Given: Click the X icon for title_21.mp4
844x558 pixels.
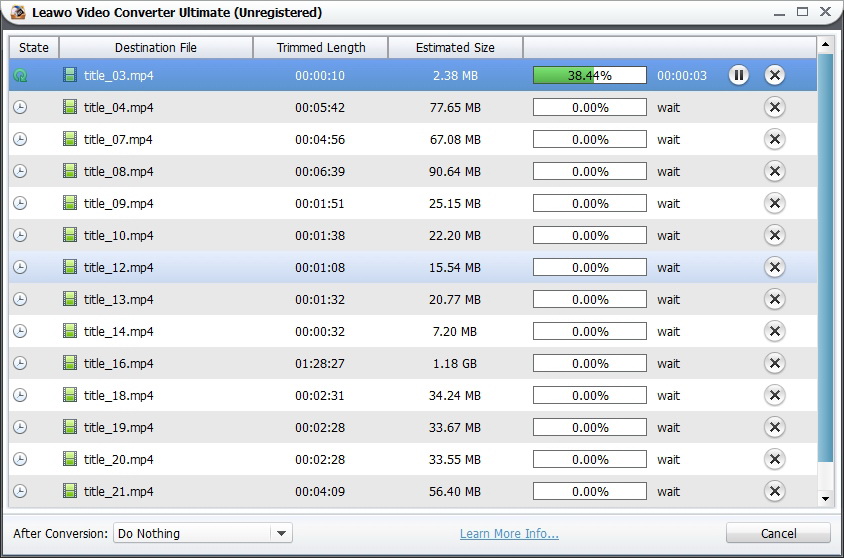Looking at the screenshot, I should coord(774,492).
